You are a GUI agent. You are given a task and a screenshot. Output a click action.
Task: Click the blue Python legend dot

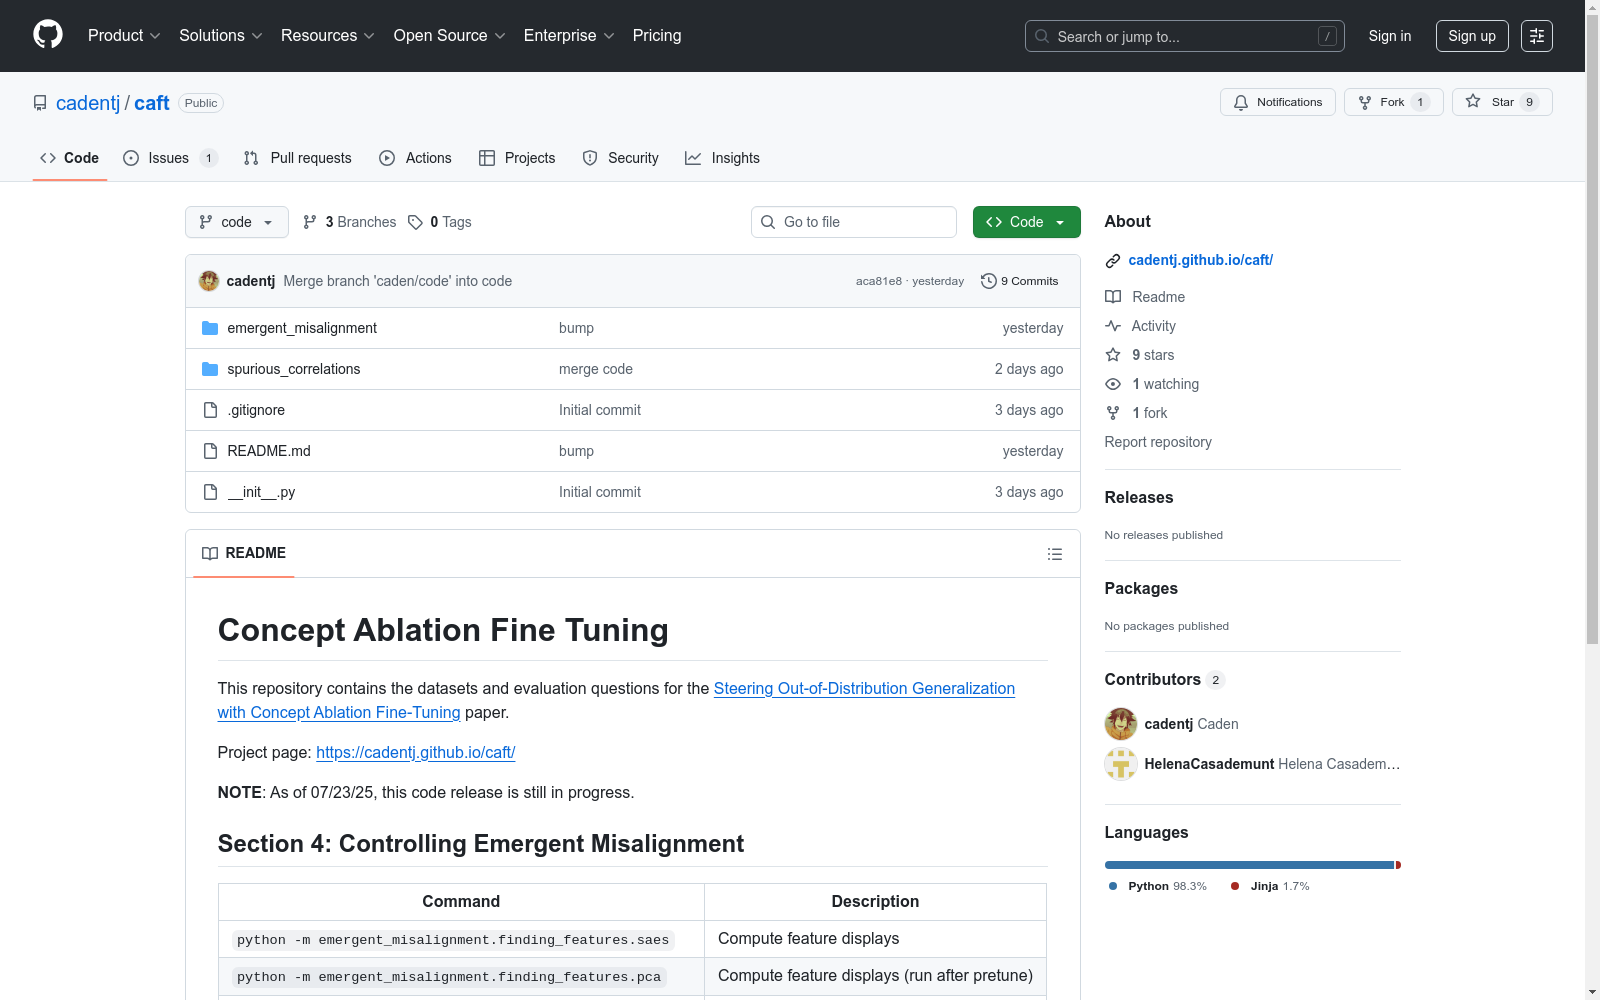1113,886
